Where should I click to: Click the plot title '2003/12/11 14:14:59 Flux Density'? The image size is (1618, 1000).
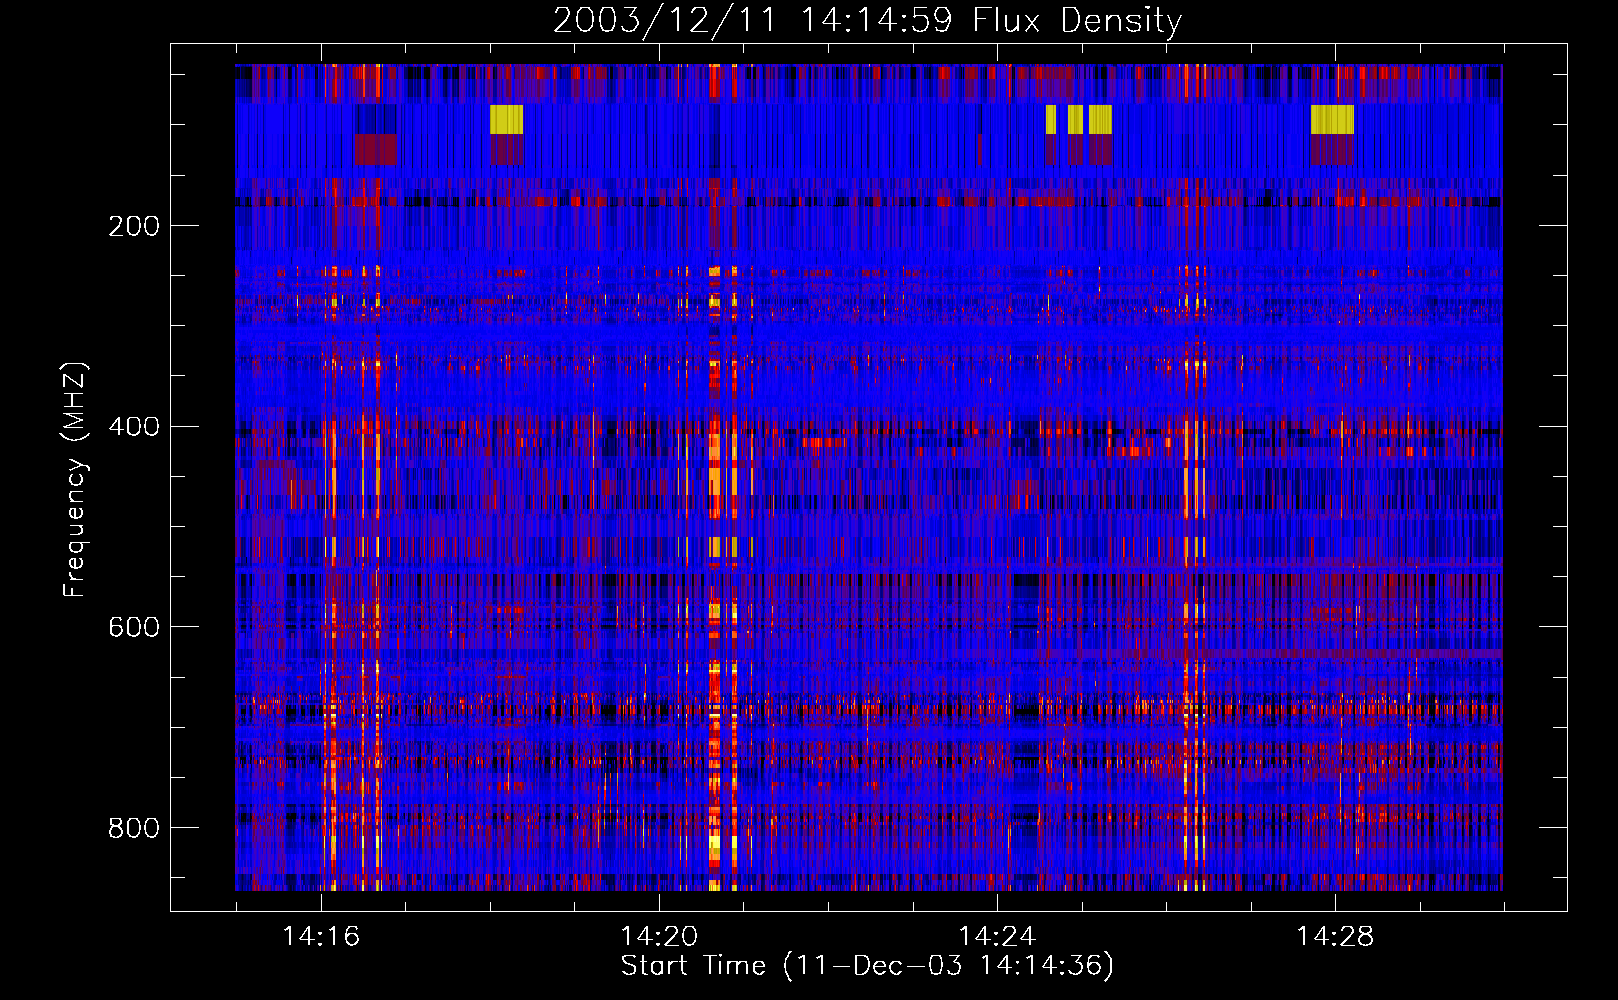pyautogui.click(x=867, y=20)
